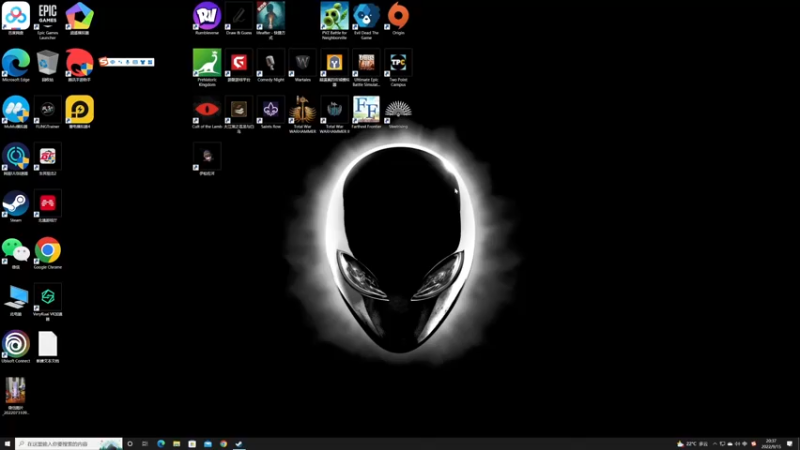
Task: Select the red and white 百 app shortcut
Action: point(47,159)
